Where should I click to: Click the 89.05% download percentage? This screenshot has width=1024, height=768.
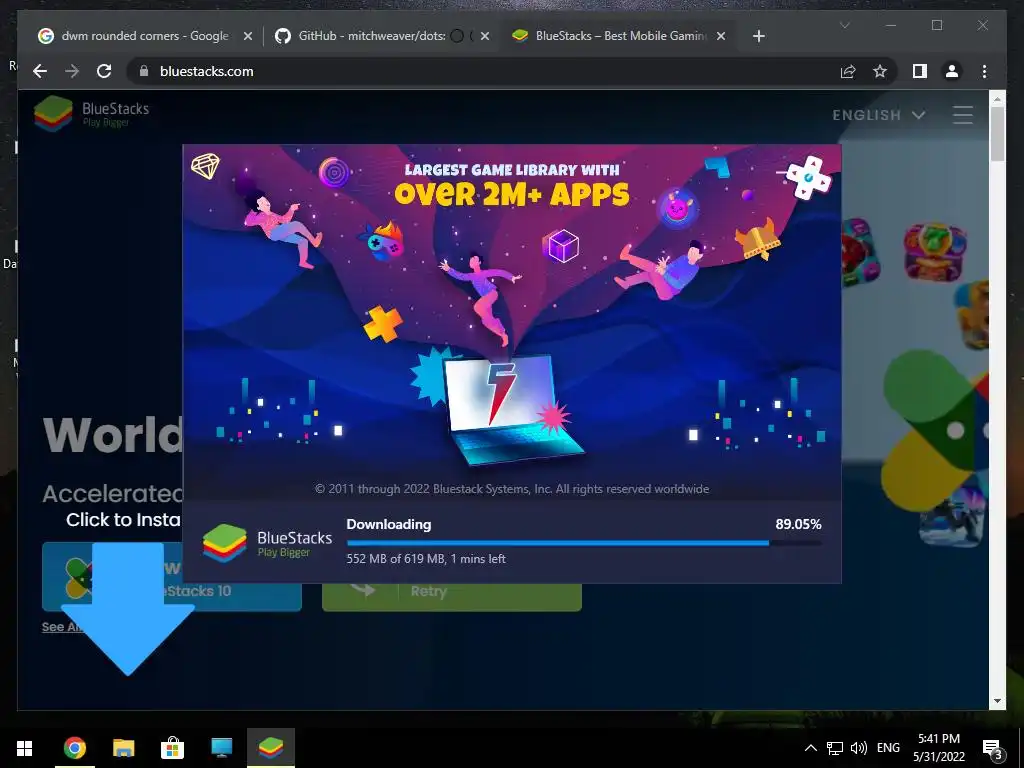[x=798, y=524]
